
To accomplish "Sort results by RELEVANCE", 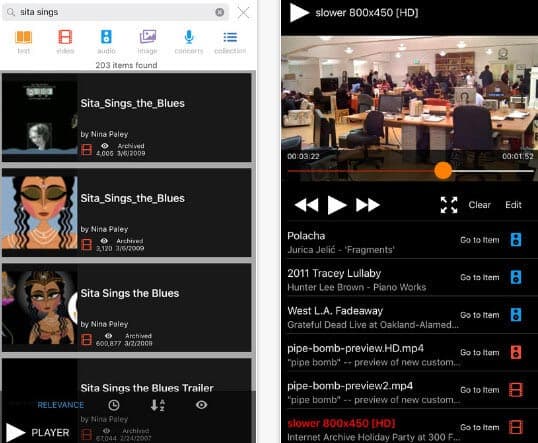I will coord(61,405).
